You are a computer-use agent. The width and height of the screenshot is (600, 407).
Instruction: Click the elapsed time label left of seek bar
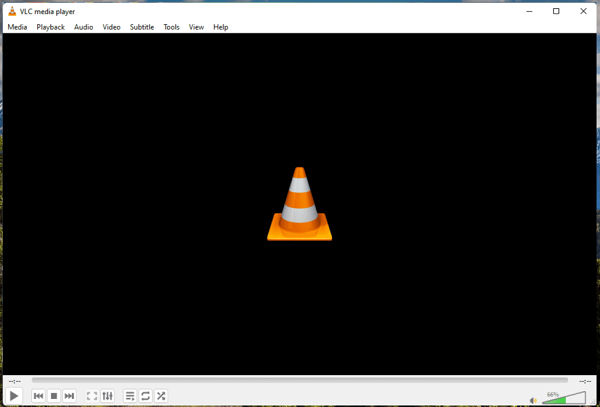pos(15,381)
